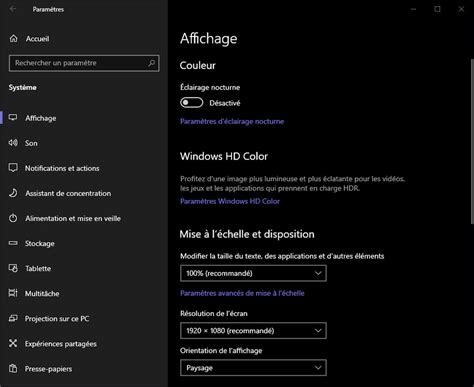Open Multitâche settings
The height and width of the screenshot is (387, 474).
click(84, 293)
